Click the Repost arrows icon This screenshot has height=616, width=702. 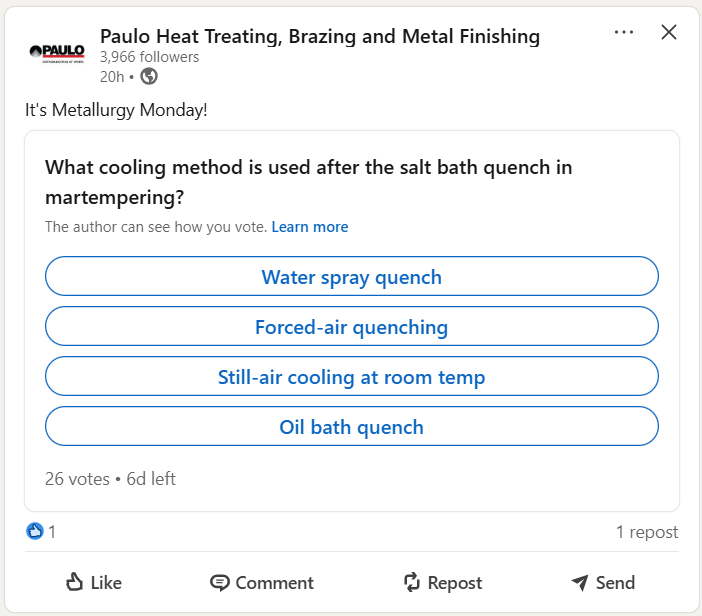(x=411, y=582)
